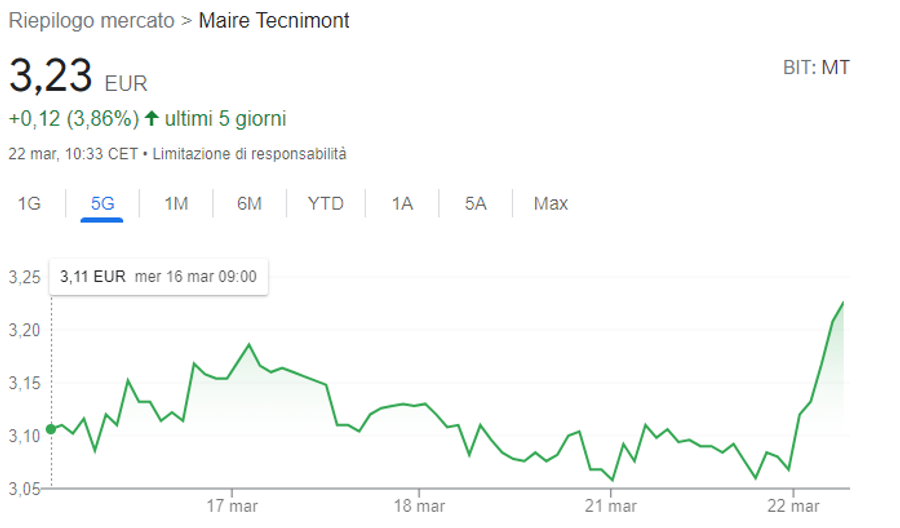
Task: Open the Max time range tab
Action: click(x=550, y=203)
